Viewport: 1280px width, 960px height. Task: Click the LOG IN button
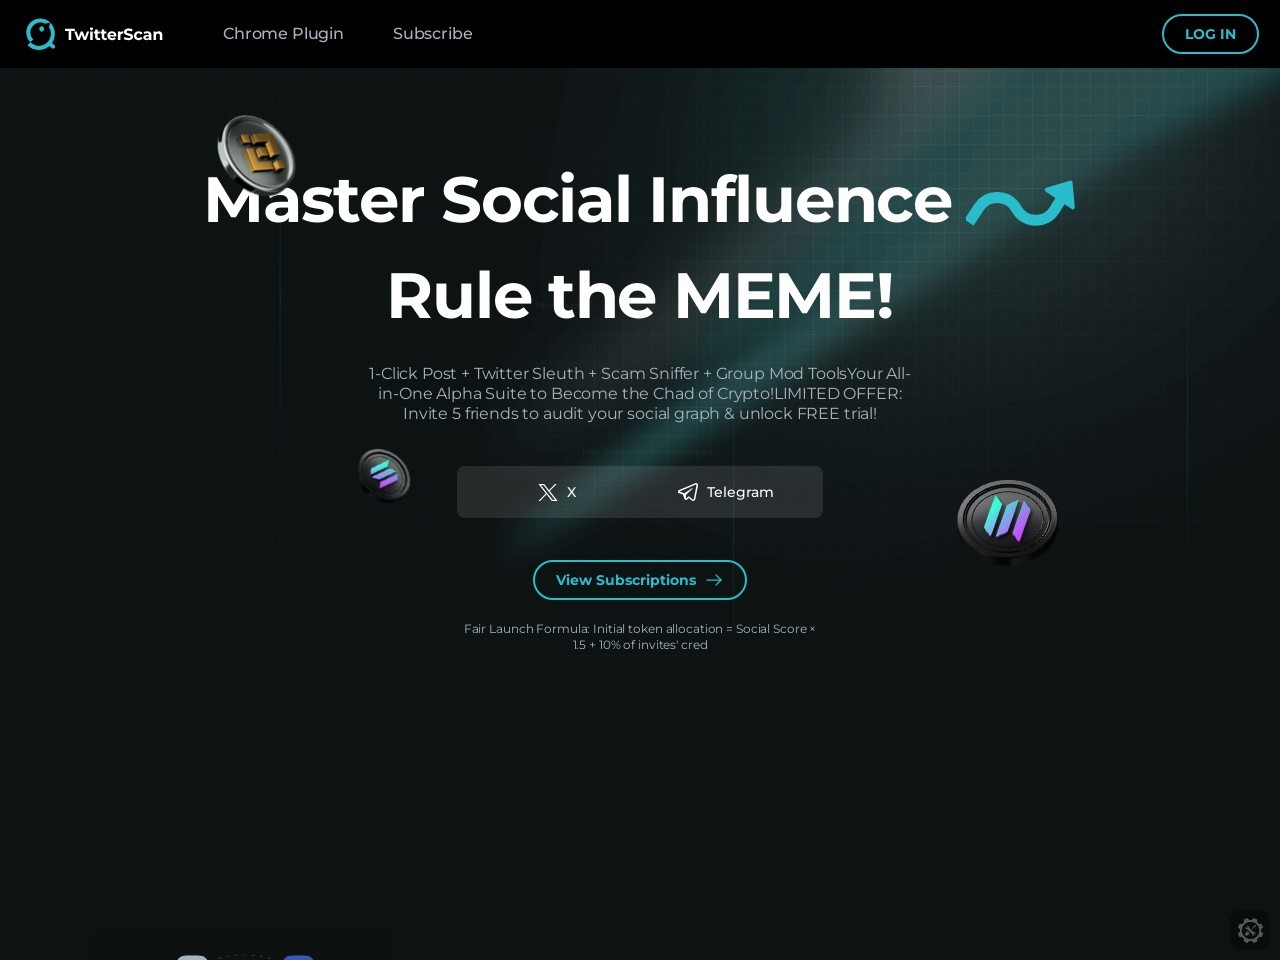[x=1210, y=34]
